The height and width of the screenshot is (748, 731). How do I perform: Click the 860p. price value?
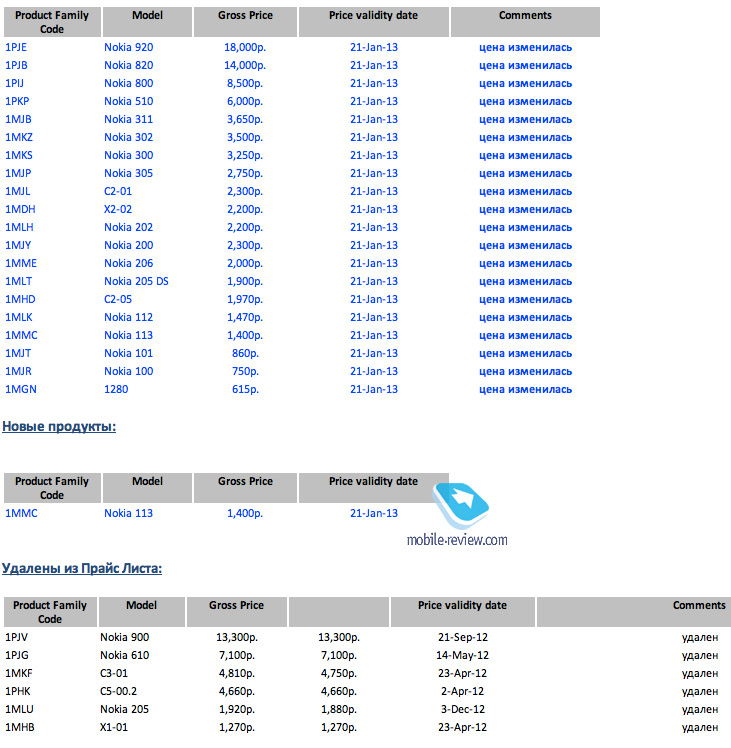point(245,353)
